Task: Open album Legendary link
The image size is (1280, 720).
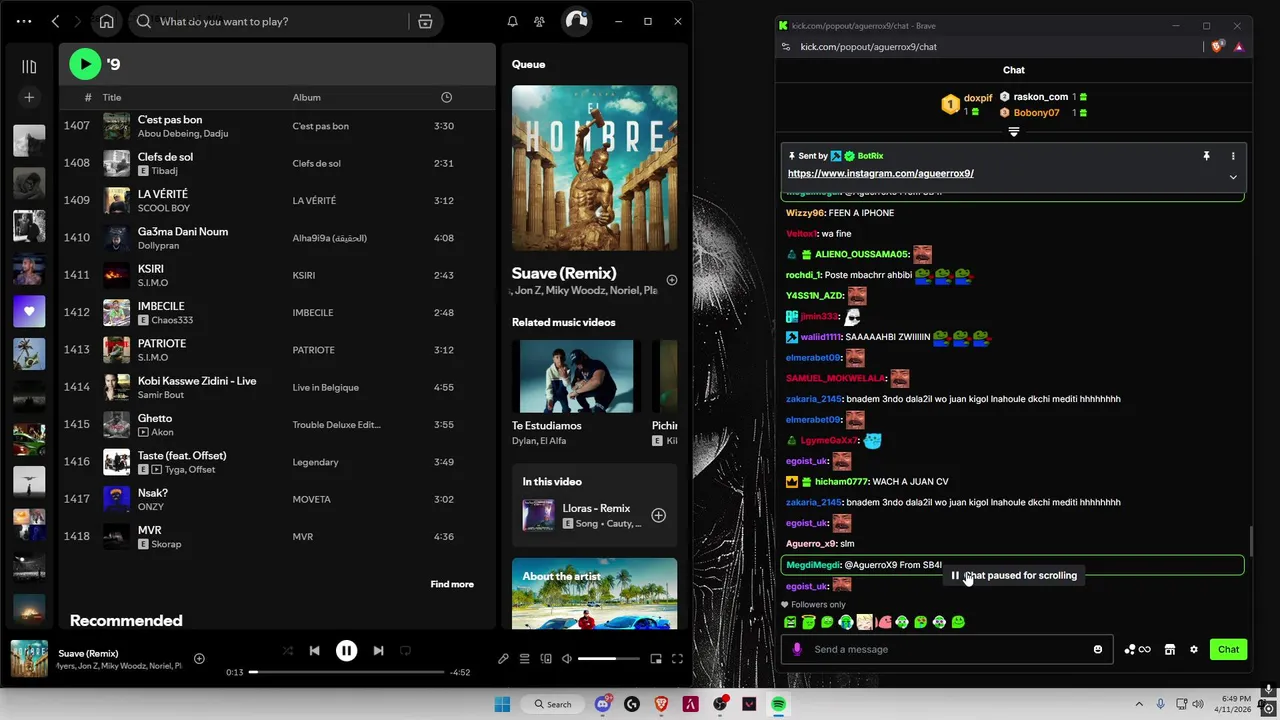Action: (315, 462)
